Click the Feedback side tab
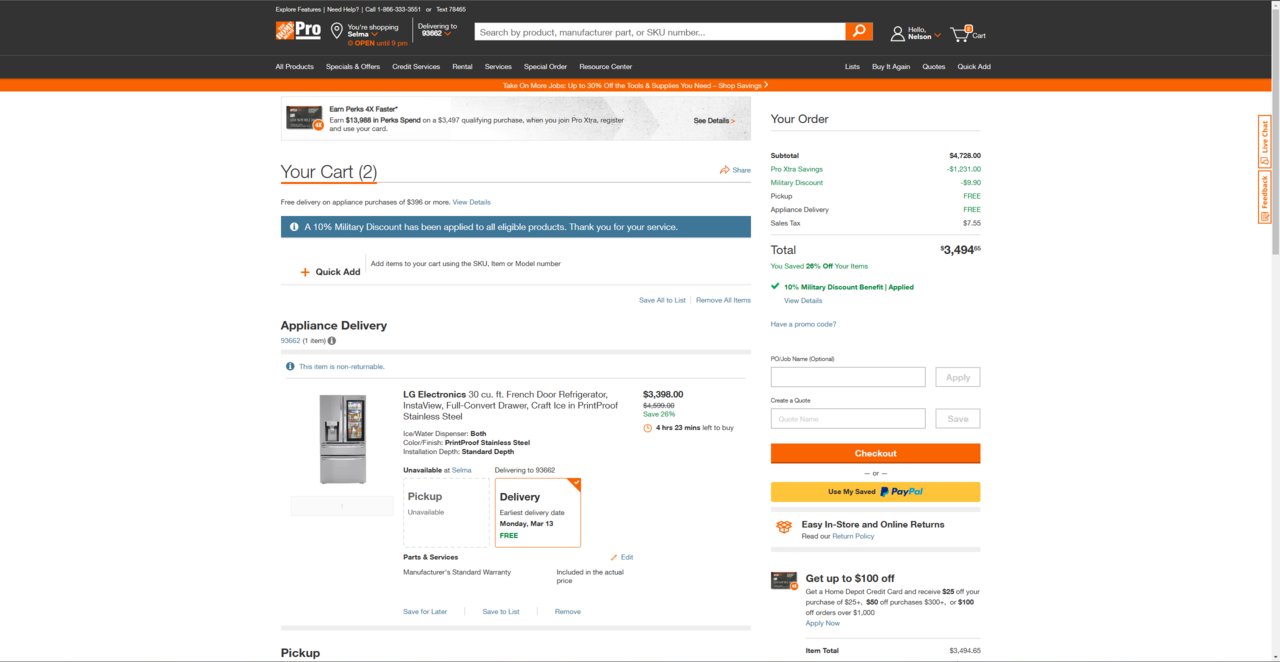1280x662 pixels. click(x=1264, y=197)
